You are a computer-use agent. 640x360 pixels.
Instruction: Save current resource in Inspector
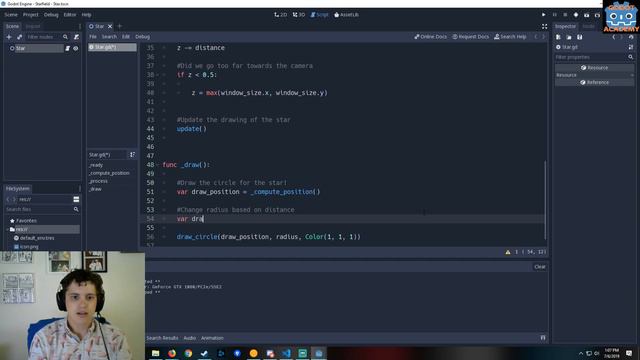579,37
